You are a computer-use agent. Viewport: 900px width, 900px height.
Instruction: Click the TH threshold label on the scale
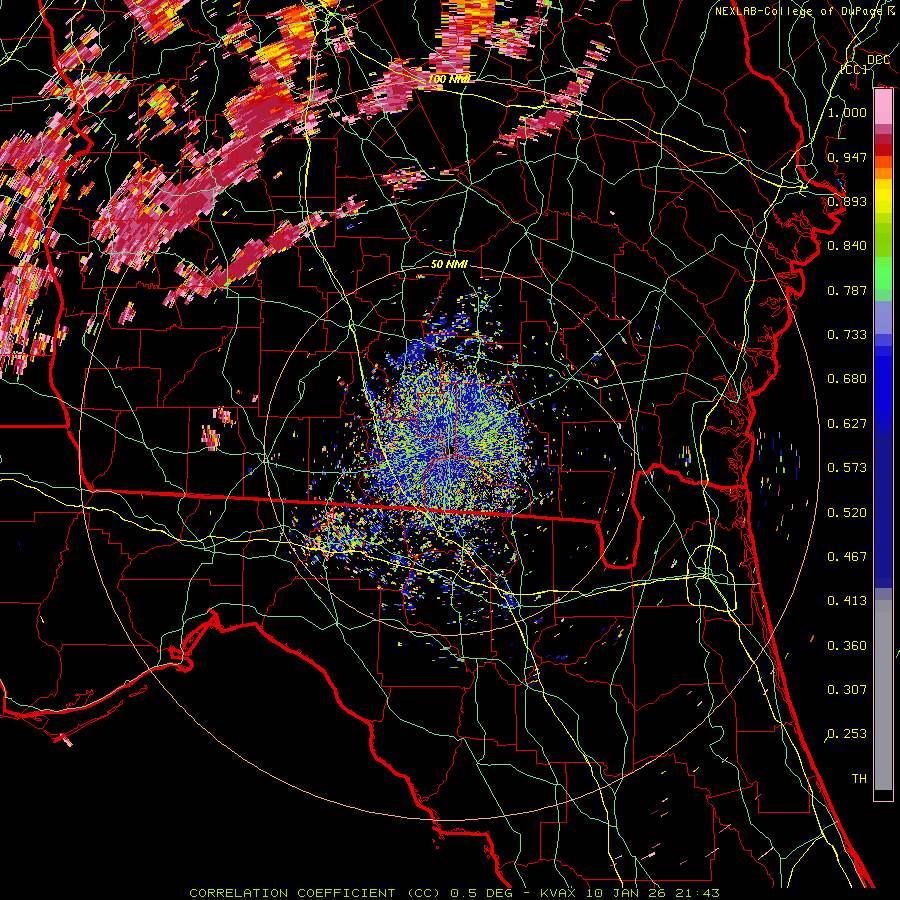click(859, 779)
